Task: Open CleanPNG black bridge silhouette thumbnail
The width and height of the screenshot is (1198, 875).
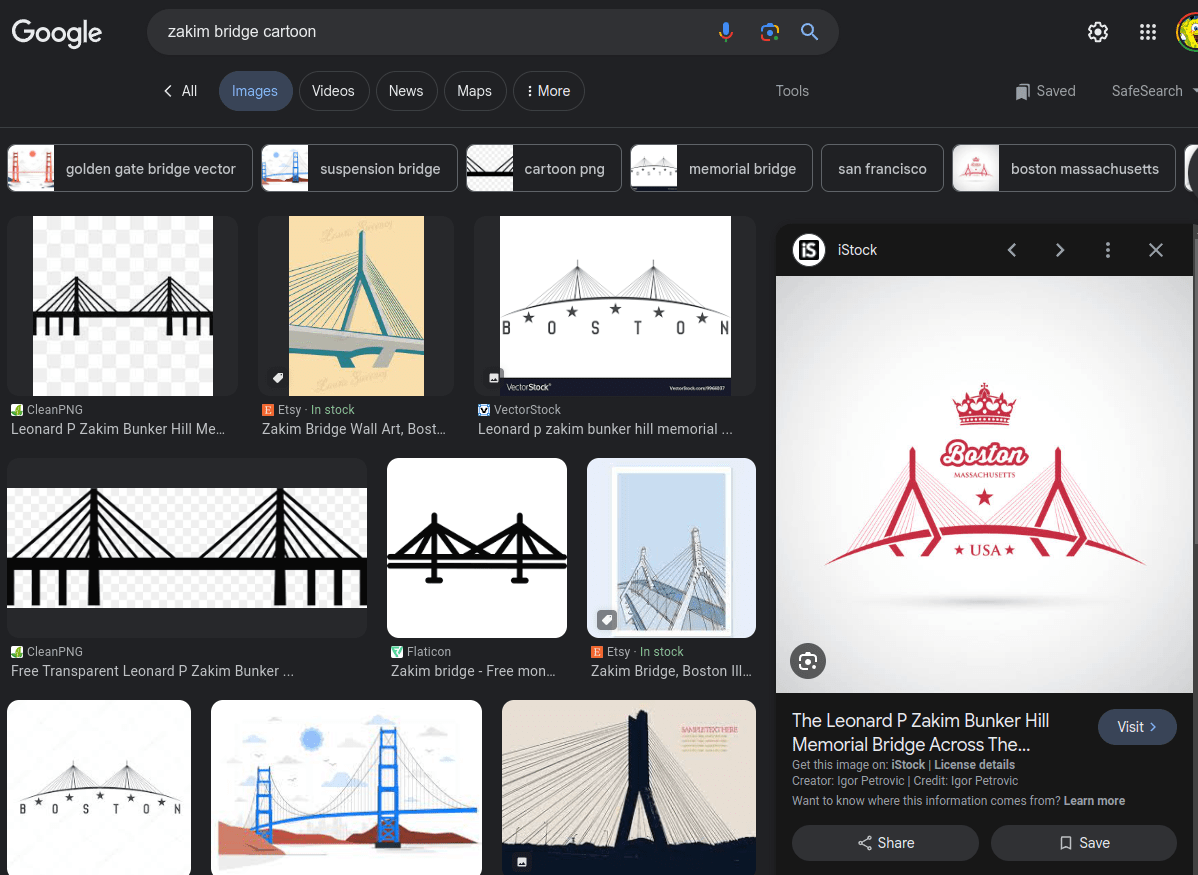Action: click(x=122, y=306)
